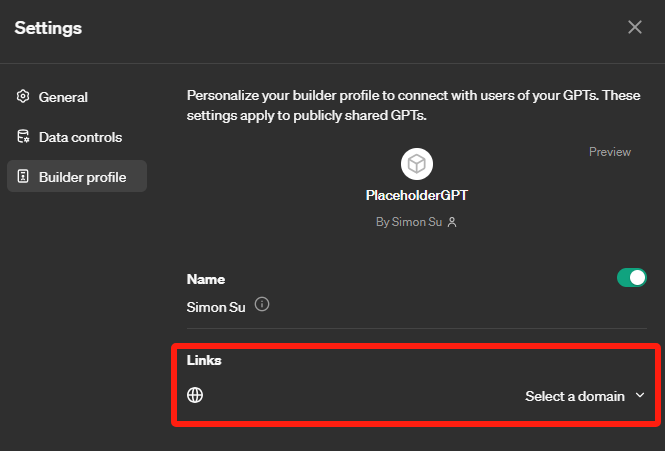Click the Name section heading
Image resolution: width=665 pixels, height=451 pixels.
click(x=206, y=279)
